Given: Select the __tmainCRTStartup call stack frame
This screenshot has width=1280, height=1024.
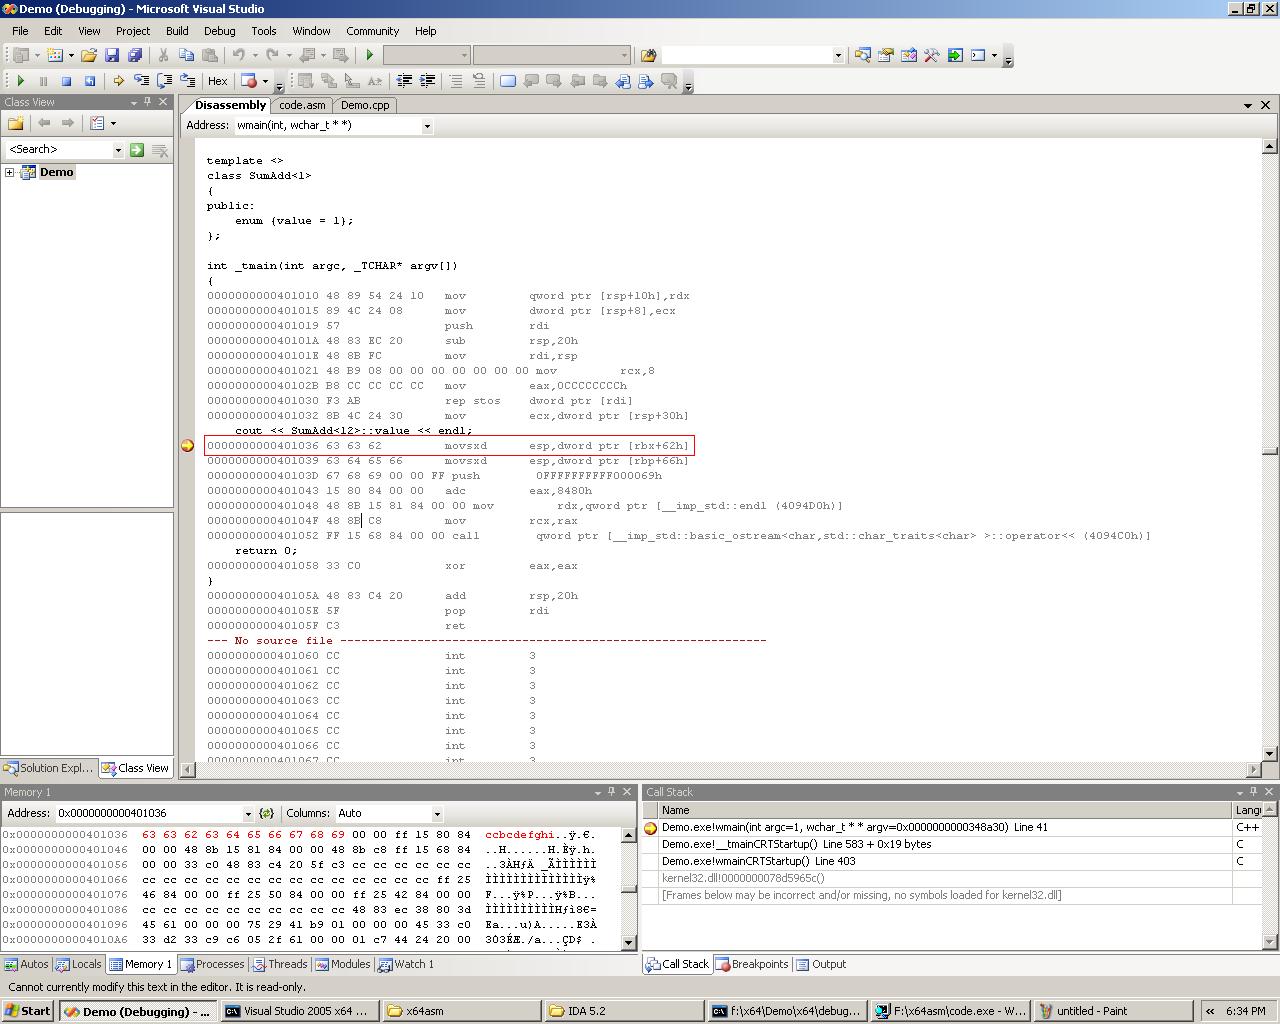Looking at the screenshot, I should [x=946, y=844].
